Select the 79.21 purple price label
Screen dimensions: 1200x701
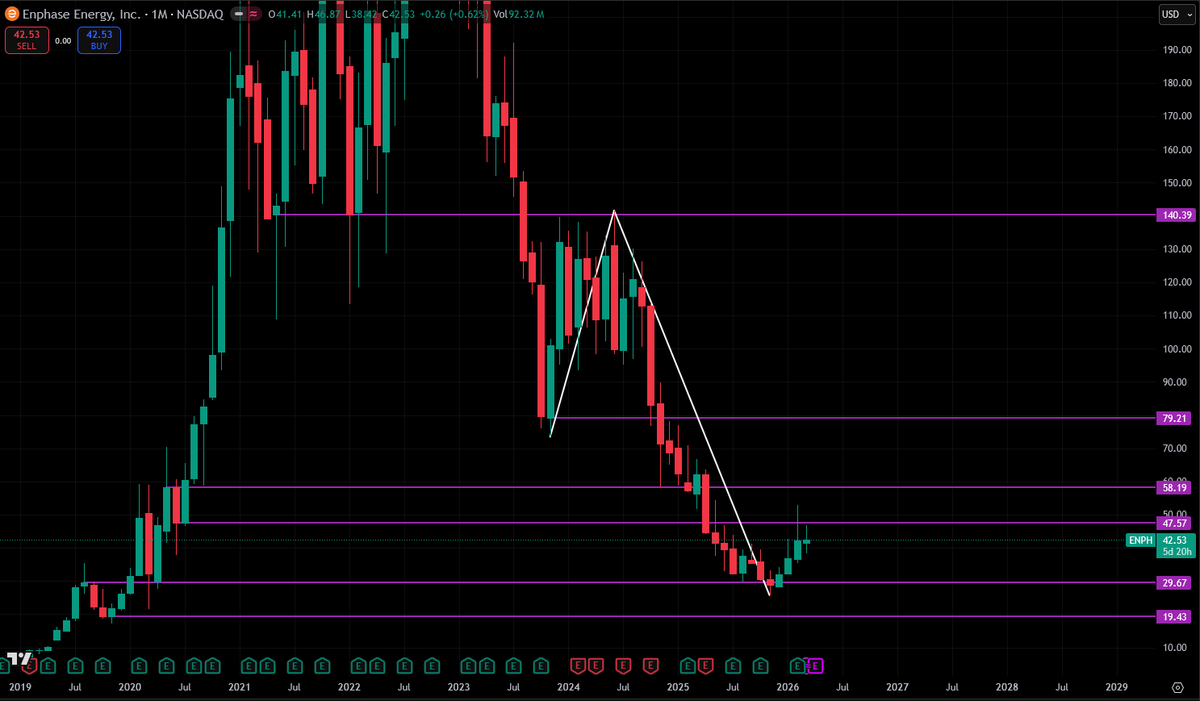coord(1175,418)
